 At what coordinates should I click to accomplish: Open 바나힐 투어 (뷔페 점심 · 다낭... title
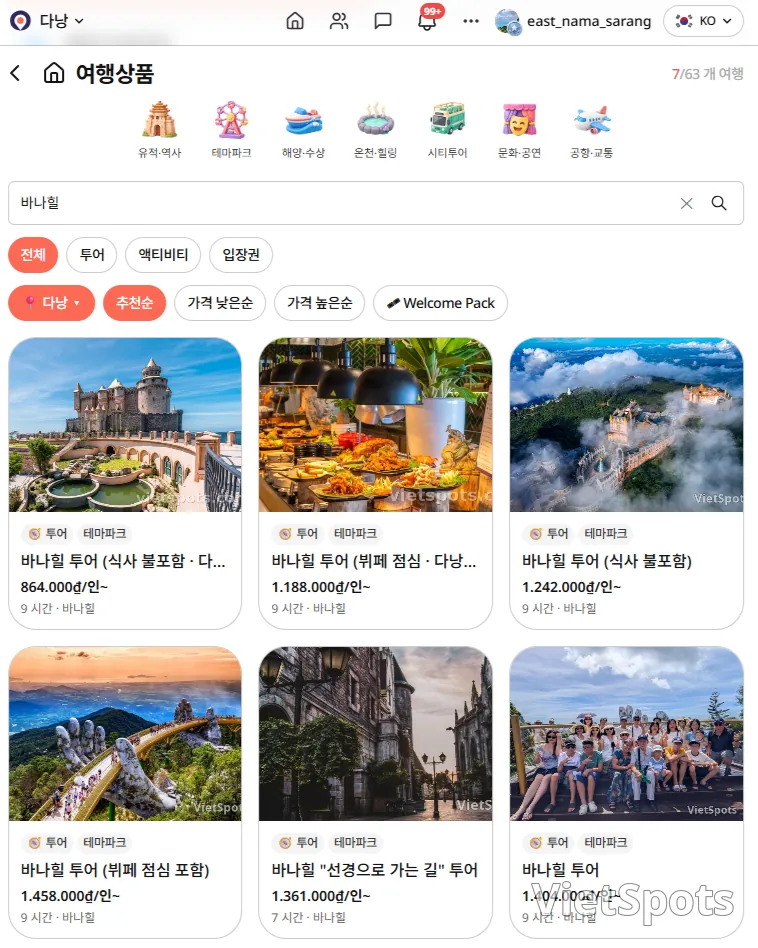click(374, 561)
